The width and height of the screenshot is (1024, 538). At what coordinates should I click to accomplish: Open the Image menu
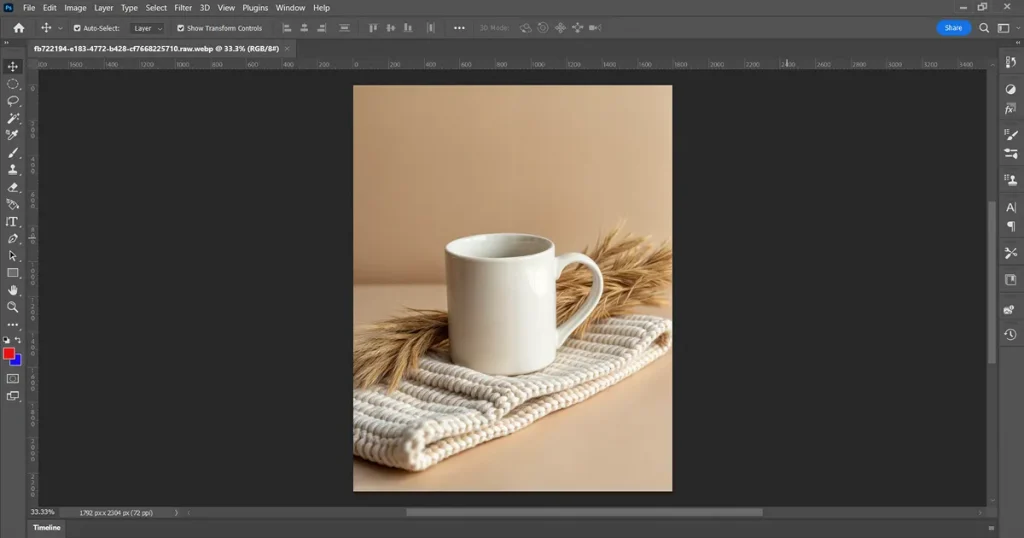tap(75, 8)
